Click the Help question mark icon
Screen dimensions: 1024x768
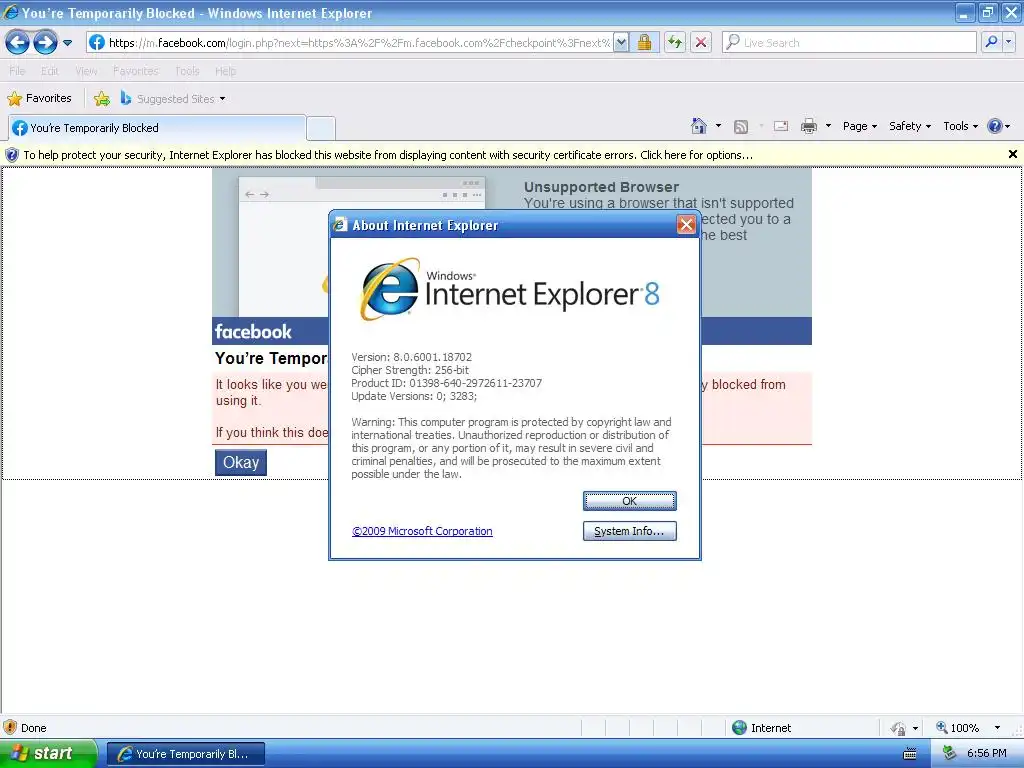tap(995, 126)
